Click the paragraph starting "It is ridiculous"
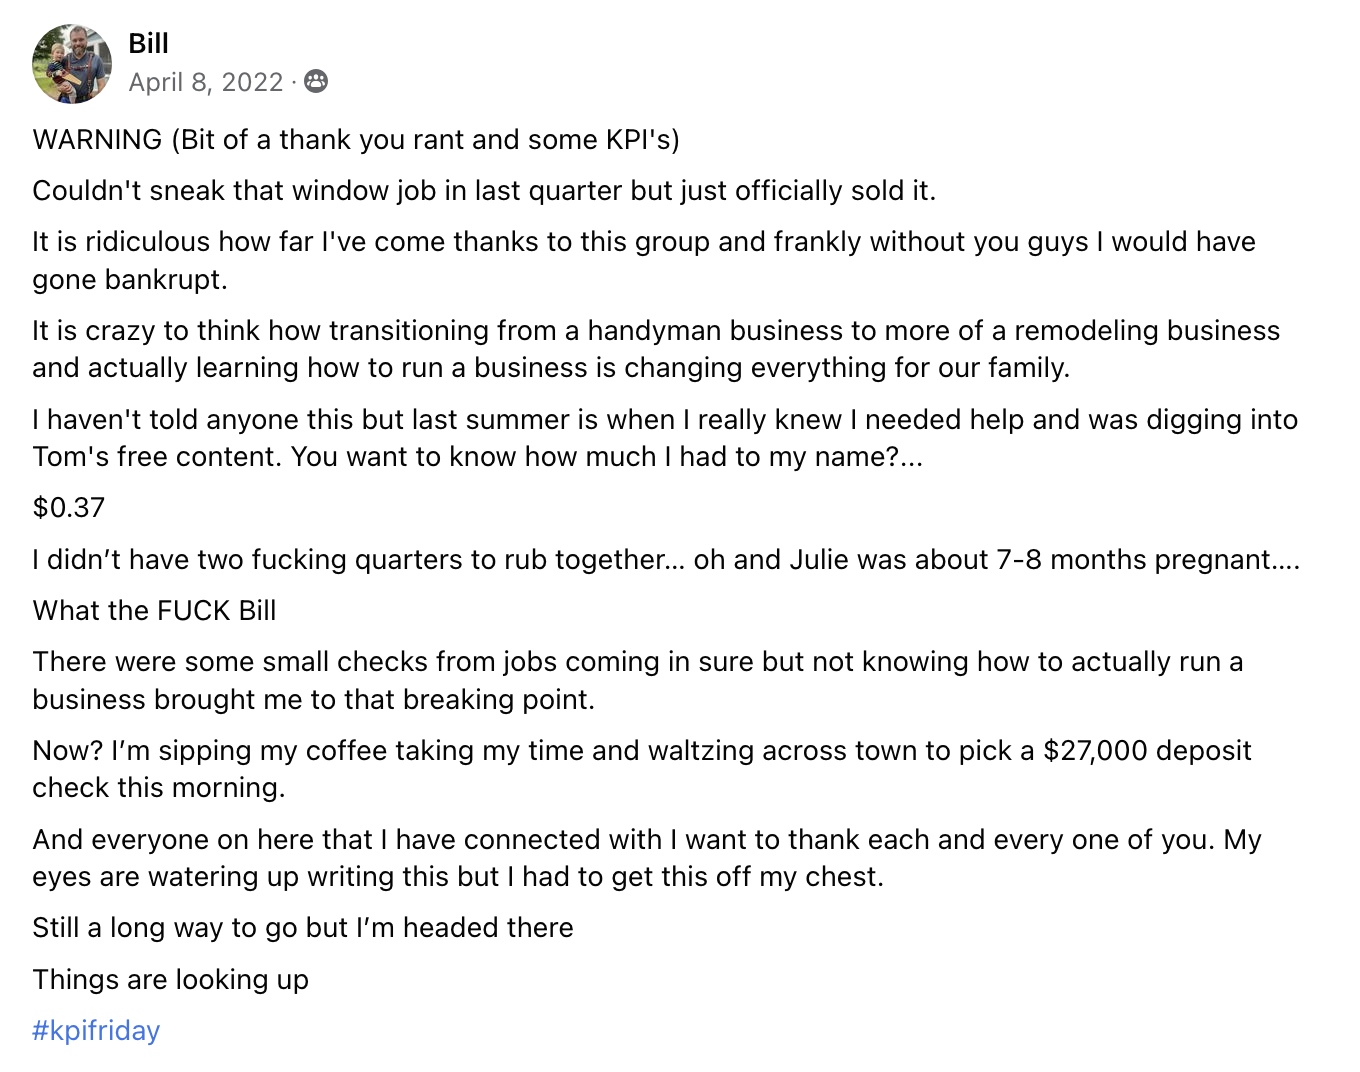The image size is (1360, 1072). tap(643, 242)
